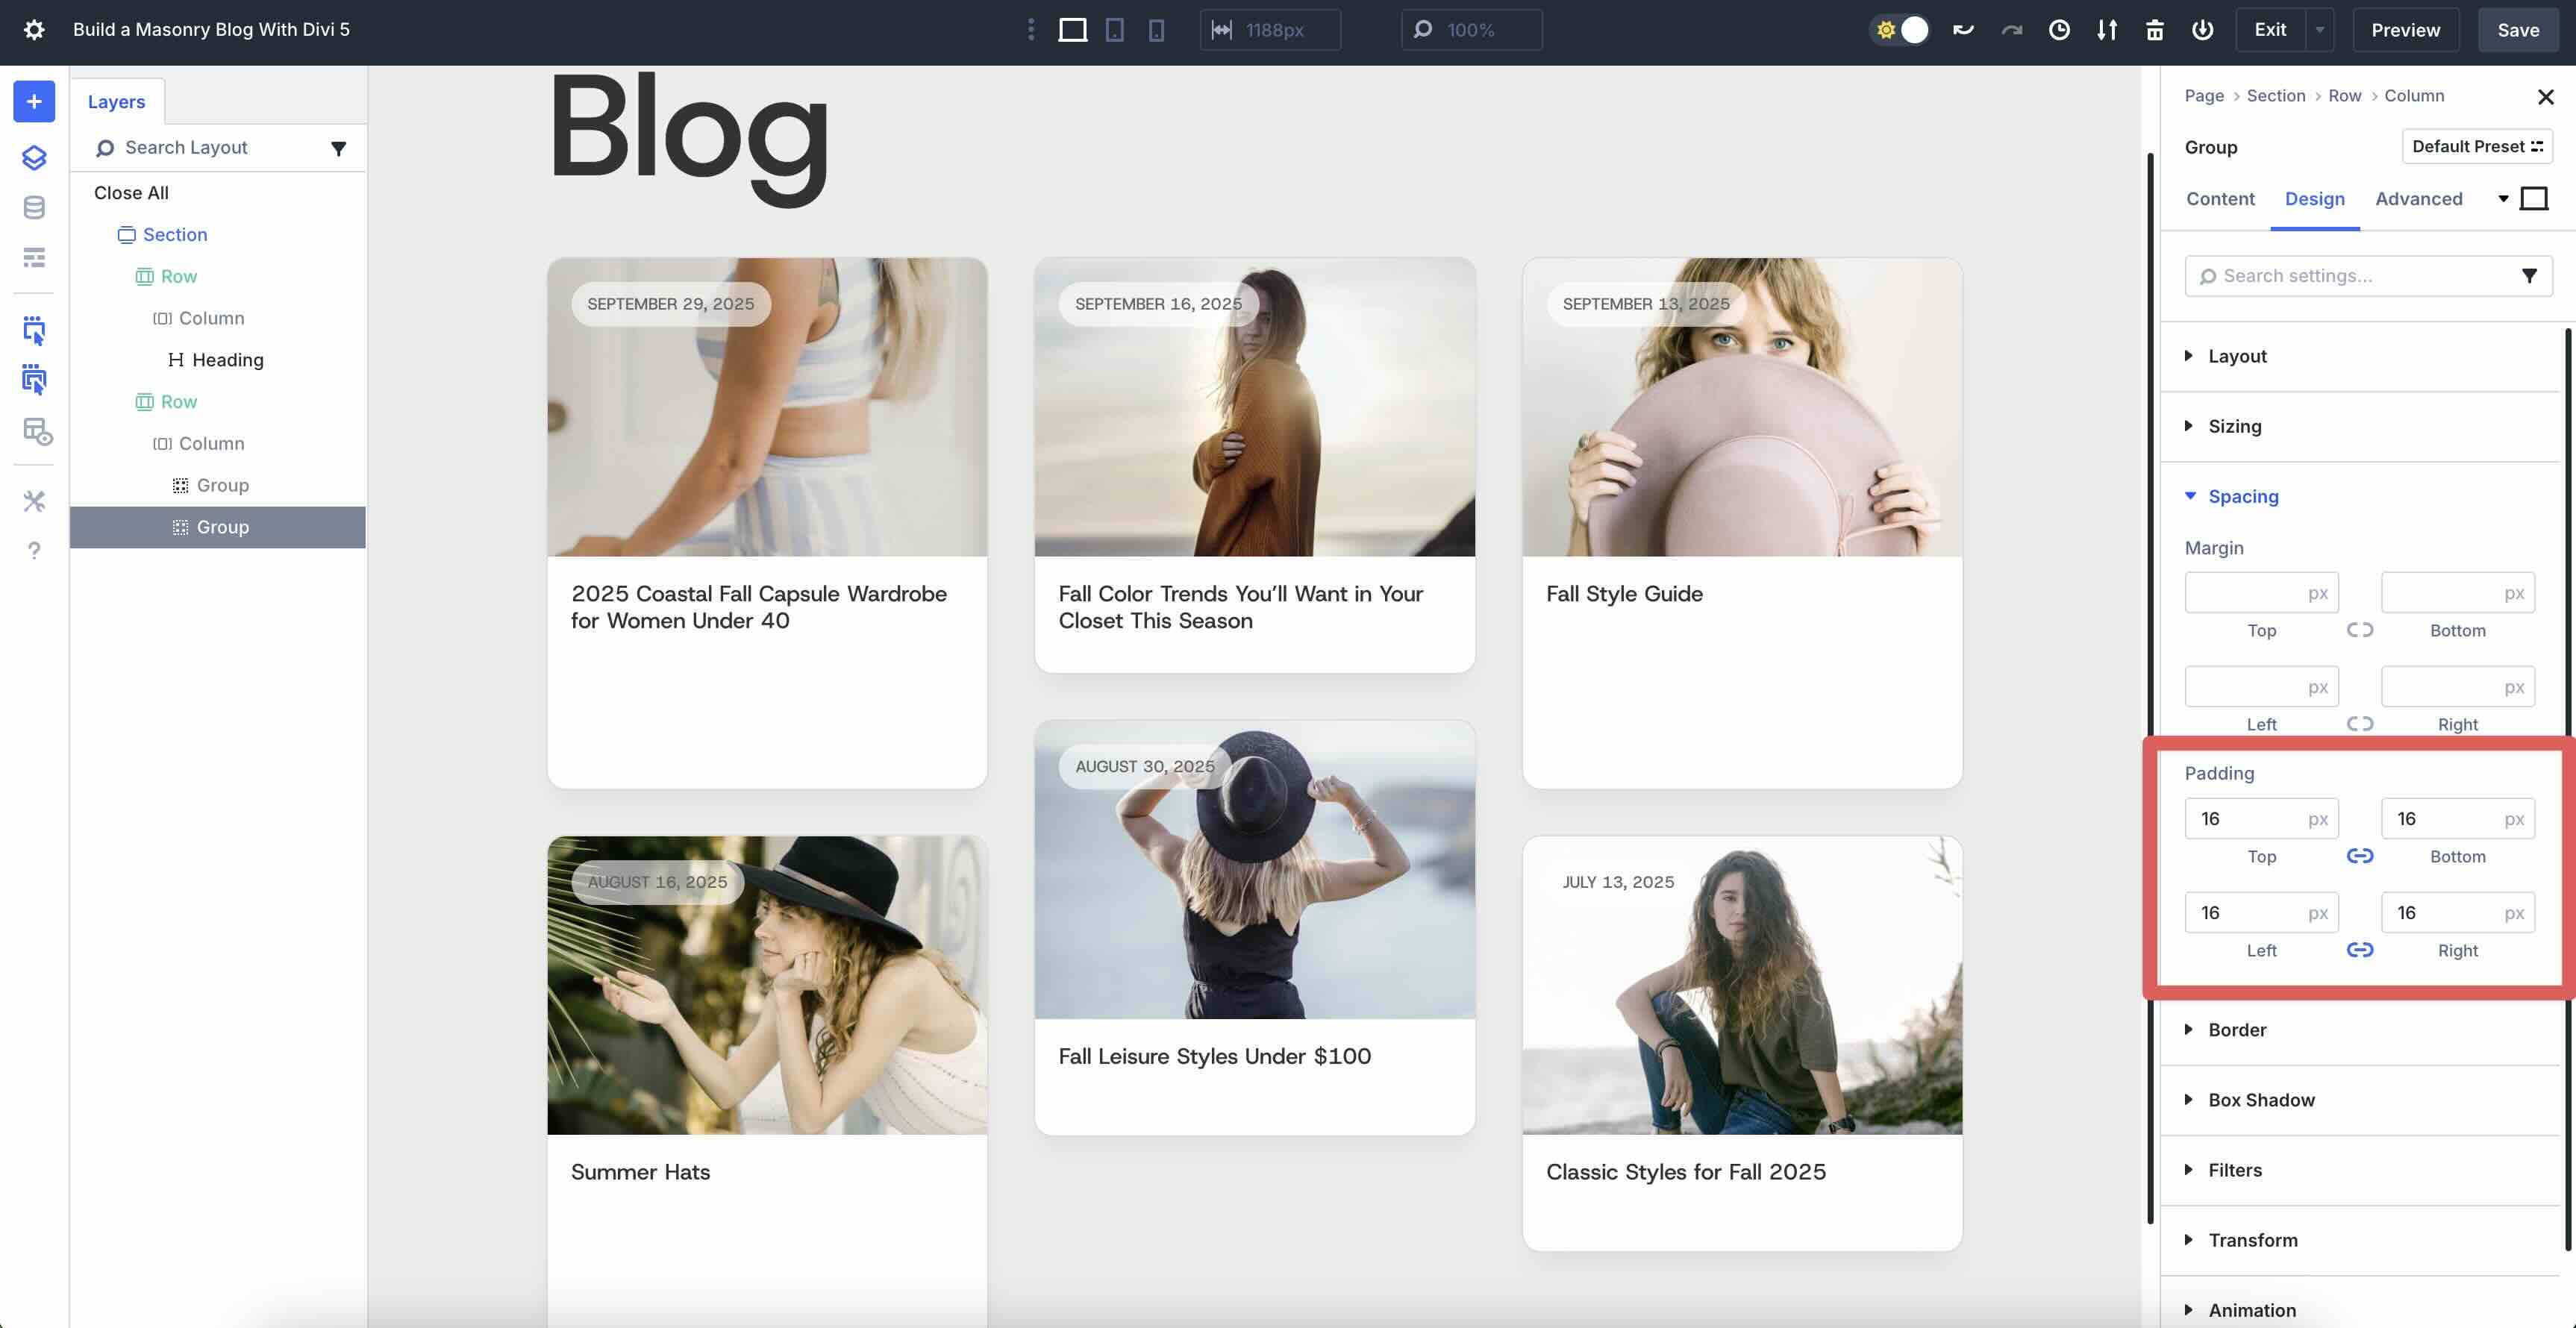Expand the Border settings section
Image resolution: width=2576 pixels, height=1328 pixels.
2237,1030
